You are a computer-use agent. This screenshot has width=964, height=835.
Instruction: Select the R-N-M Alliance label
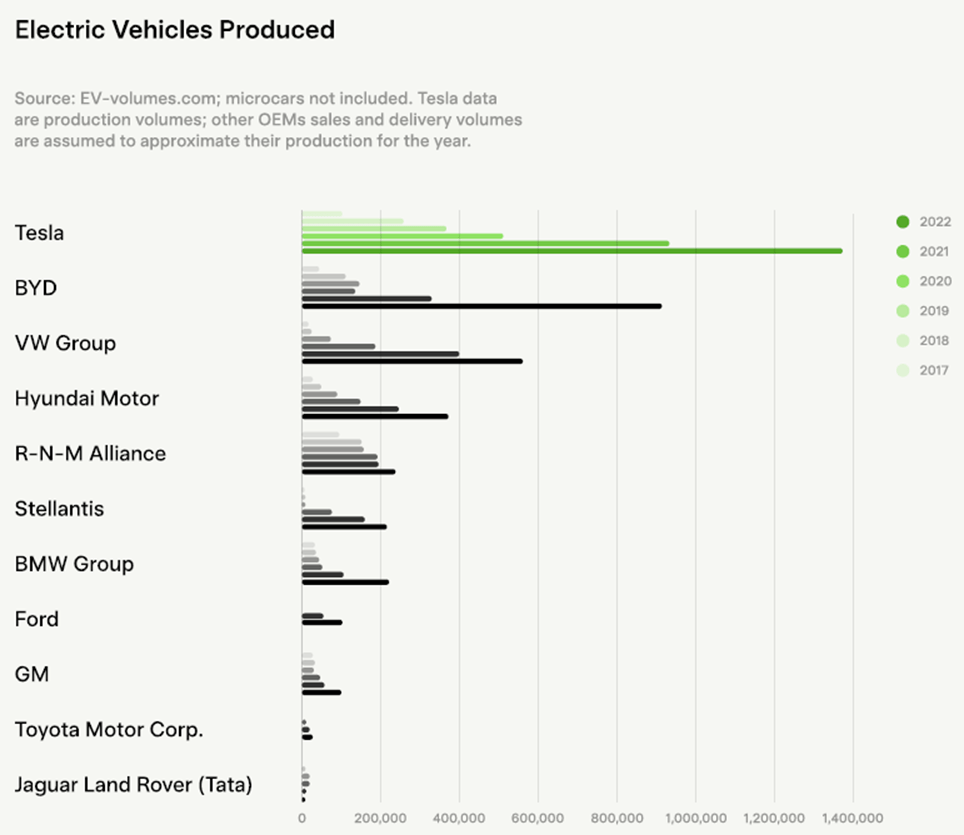click(90, 454)
